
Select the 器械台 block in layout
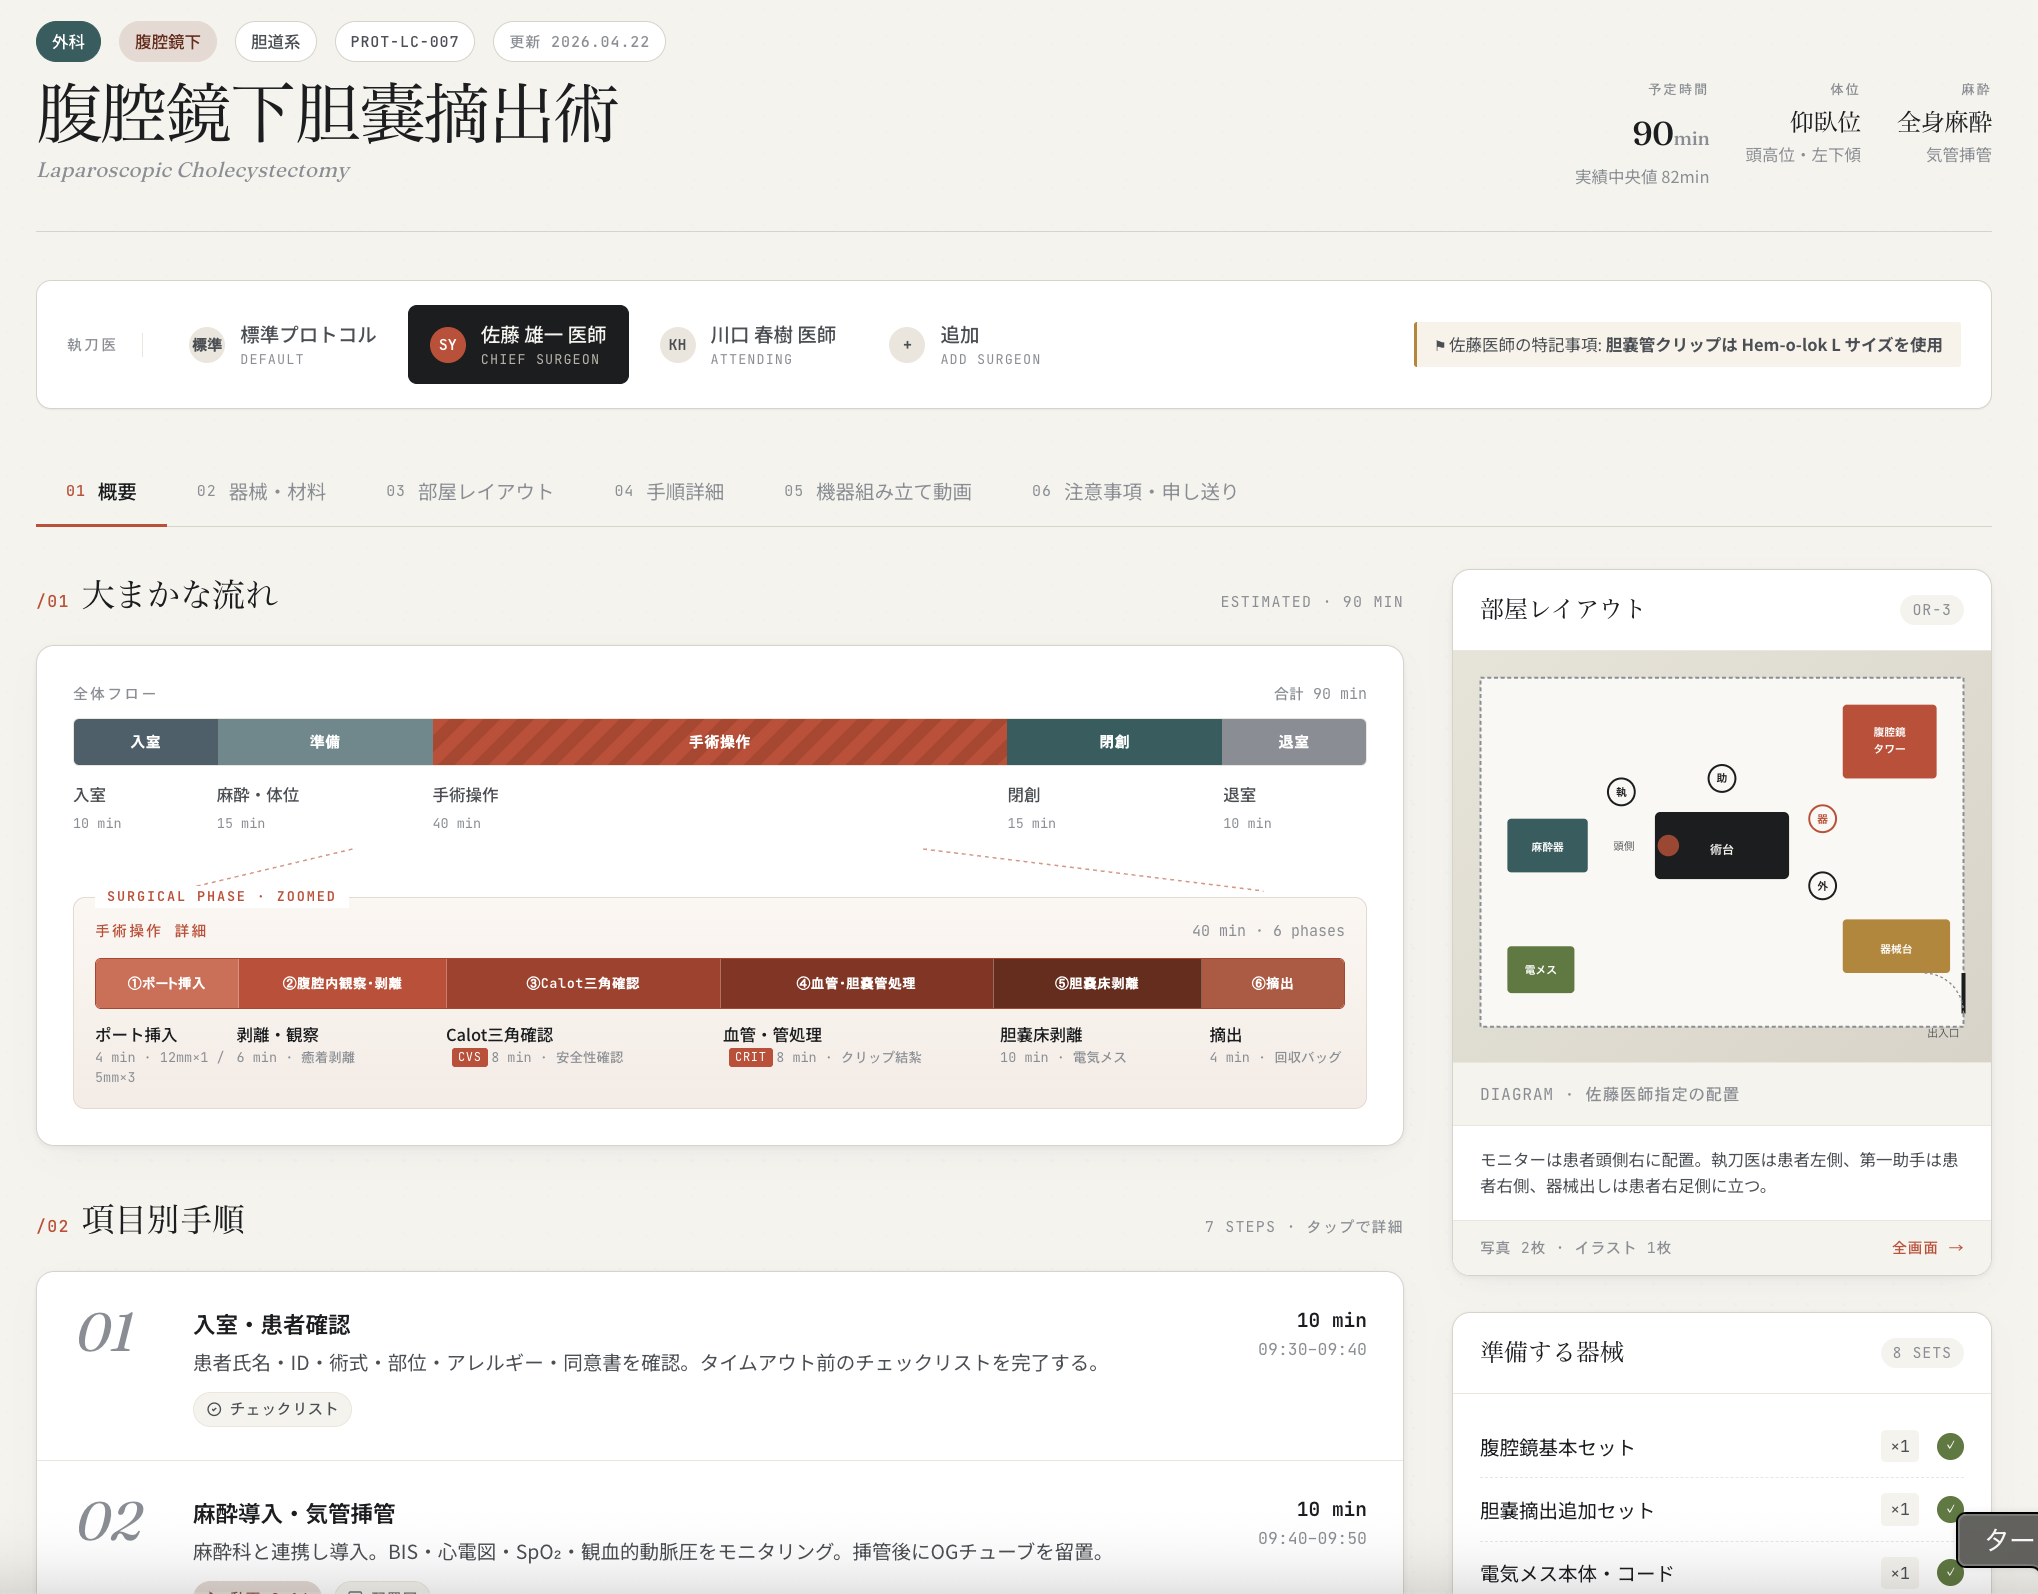1895,946
